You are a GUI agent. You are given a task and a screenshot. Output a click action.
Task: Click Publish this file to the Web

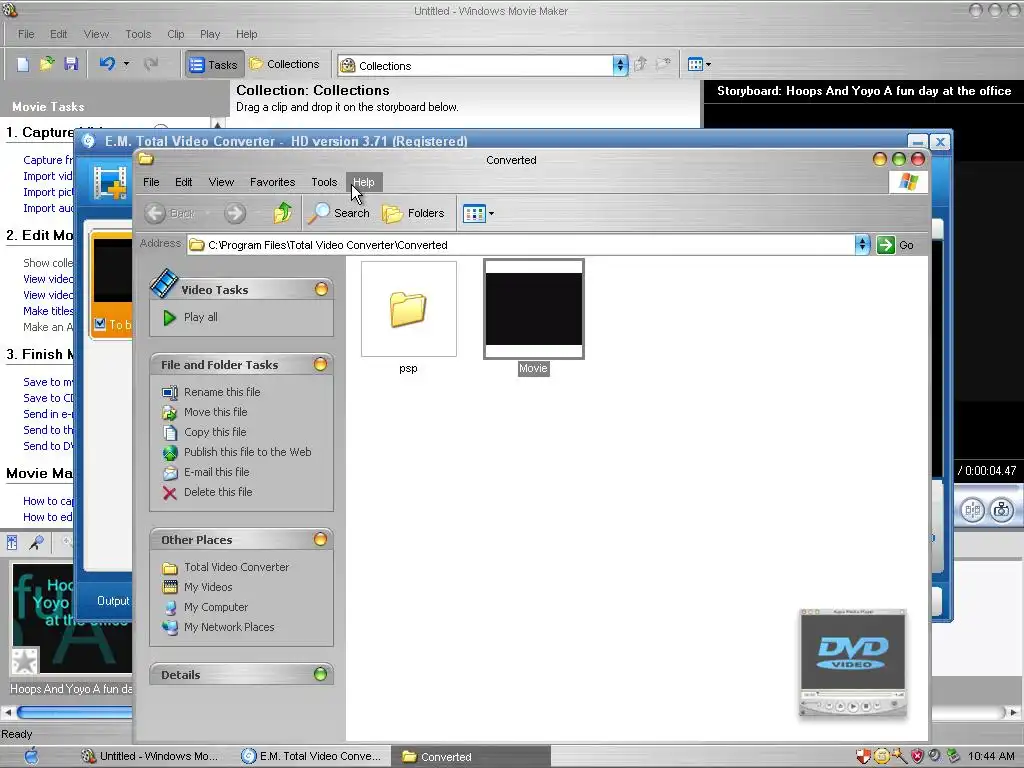tap(248, 452)
